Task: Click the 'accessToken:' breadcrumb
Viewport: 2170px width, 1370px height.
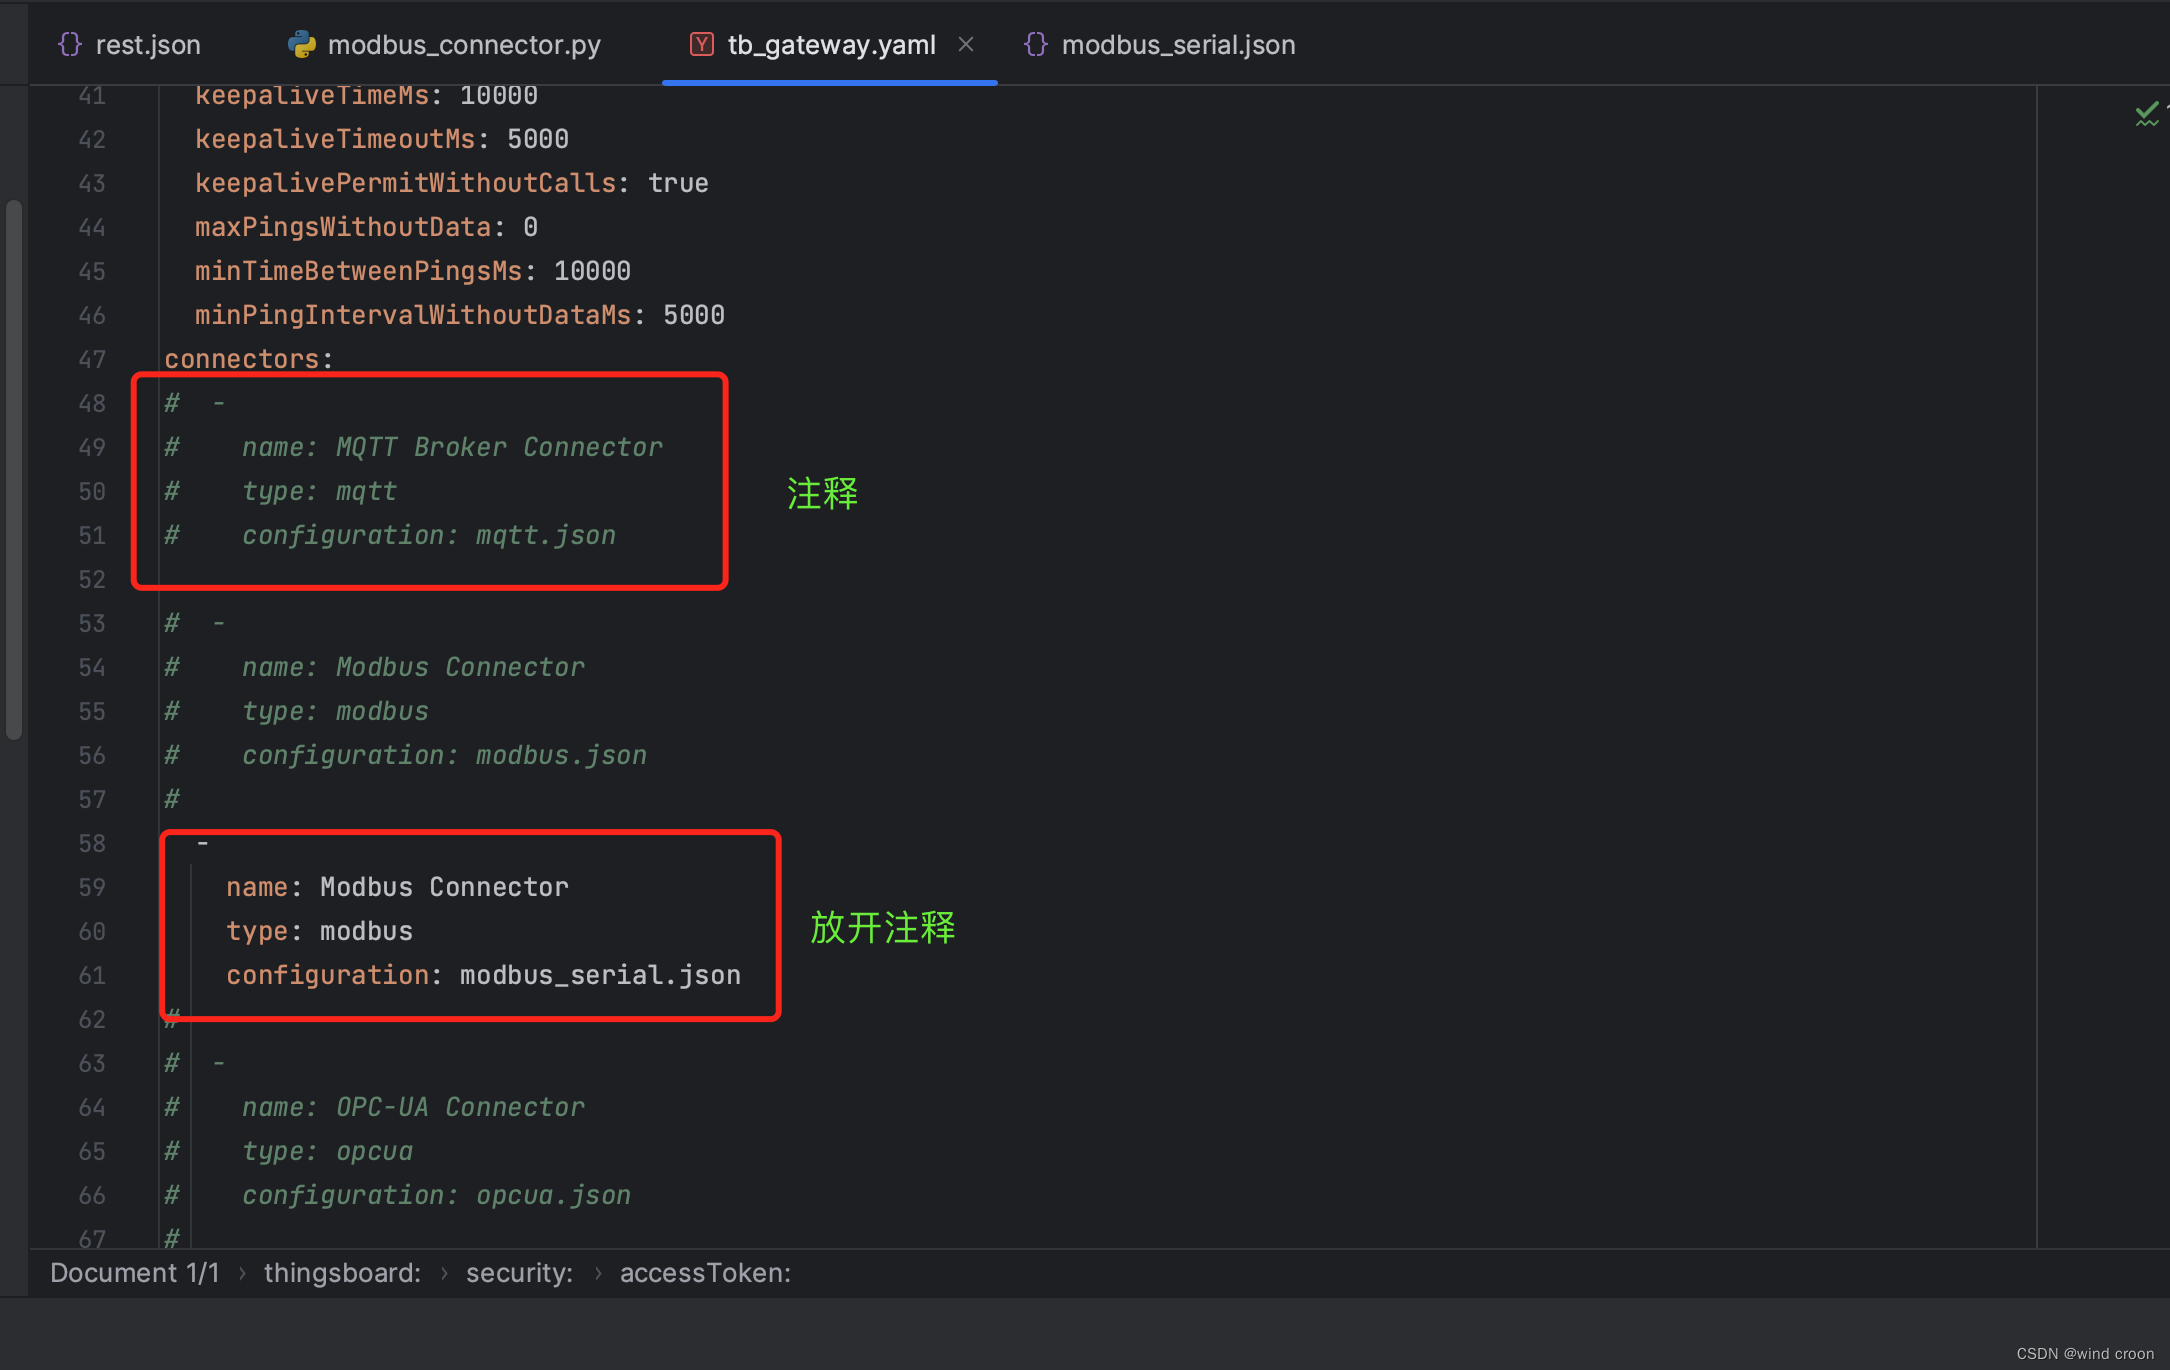Action: [x=705, y=1273]
